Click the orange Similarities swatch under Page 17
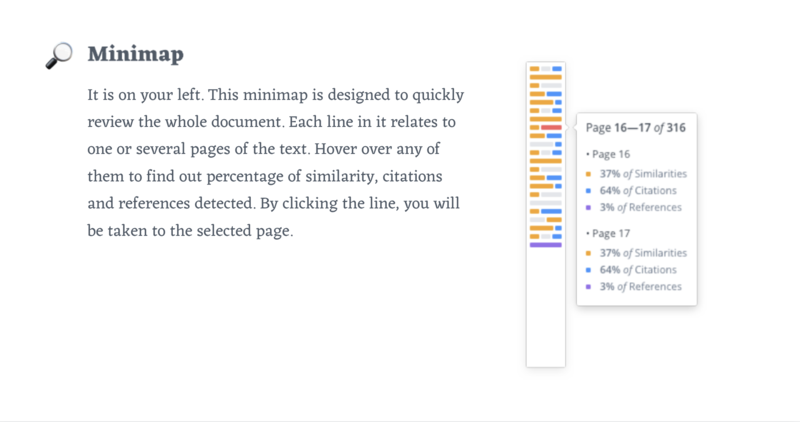 (x=588, y=253)
